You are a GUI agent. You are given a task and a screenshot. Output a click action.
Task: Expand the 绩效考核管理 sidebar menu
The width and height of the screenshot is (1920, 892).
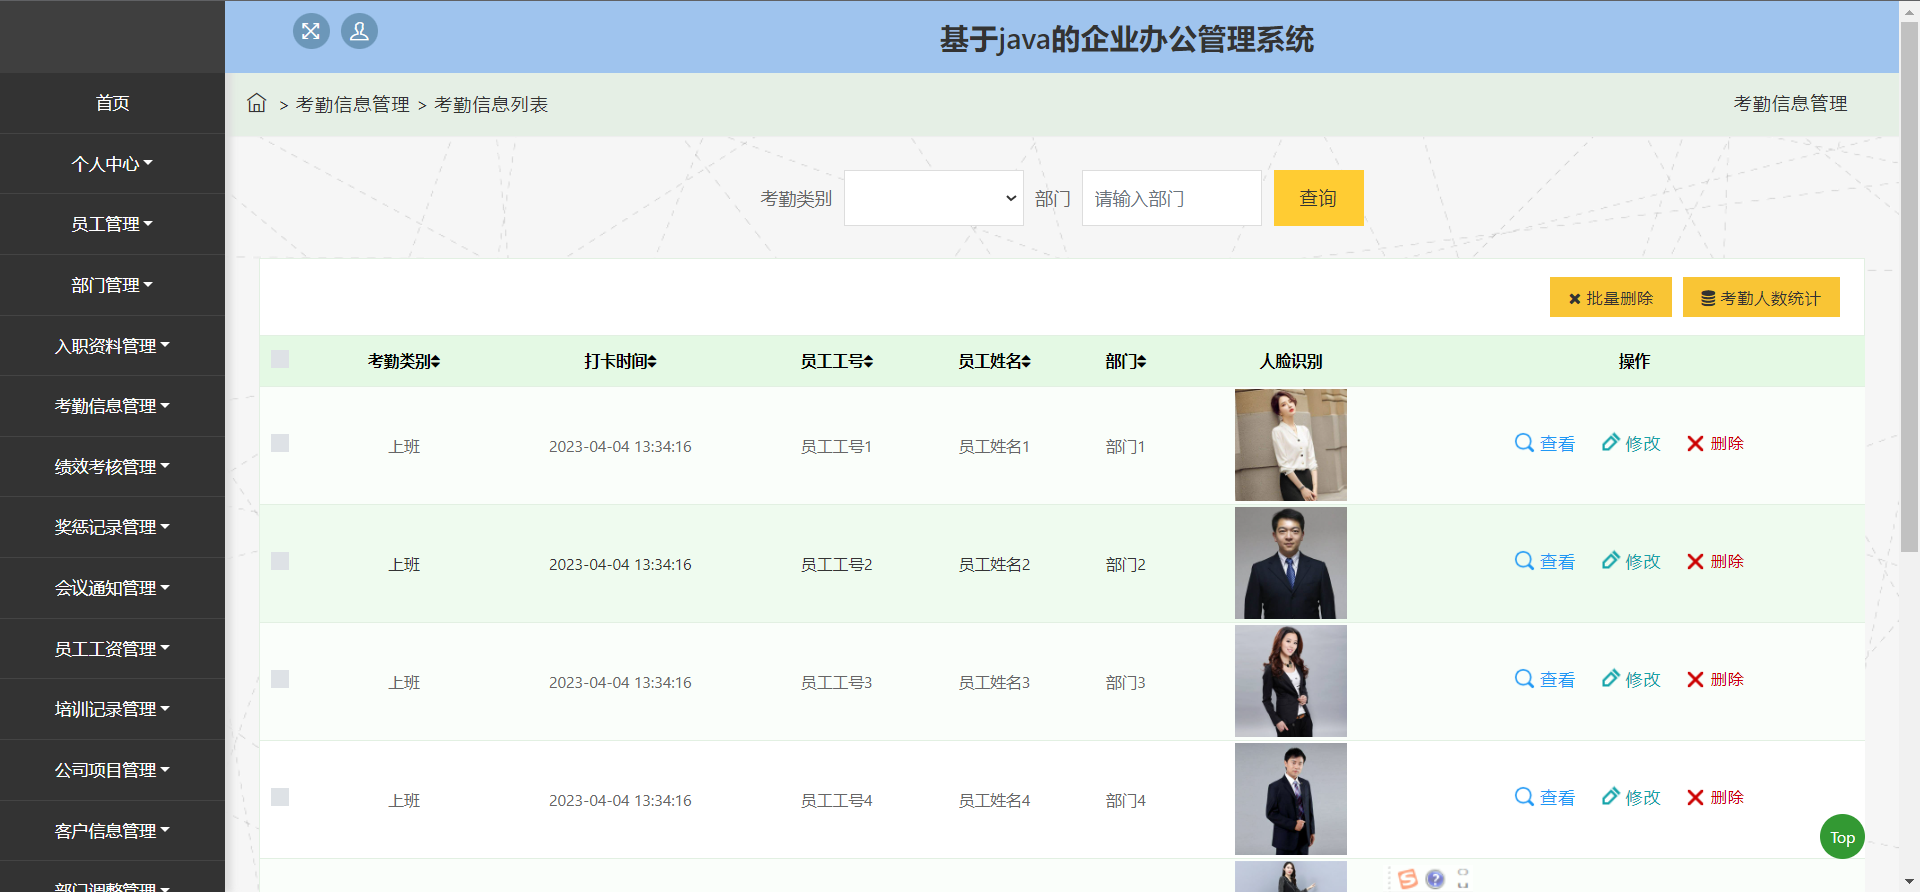pyautogui.click(x=112, y=467)
